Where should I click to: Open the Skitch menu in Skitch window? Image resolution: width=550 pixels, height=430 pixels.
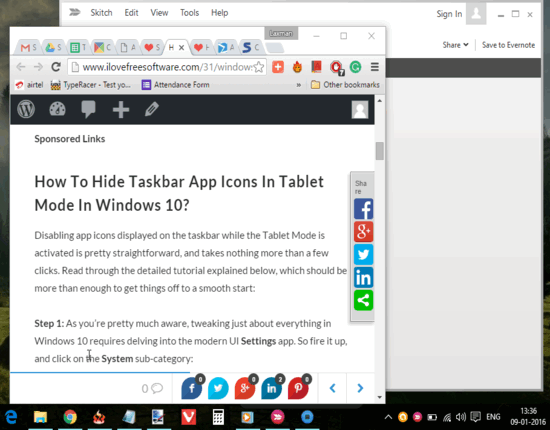click(101, 13)
